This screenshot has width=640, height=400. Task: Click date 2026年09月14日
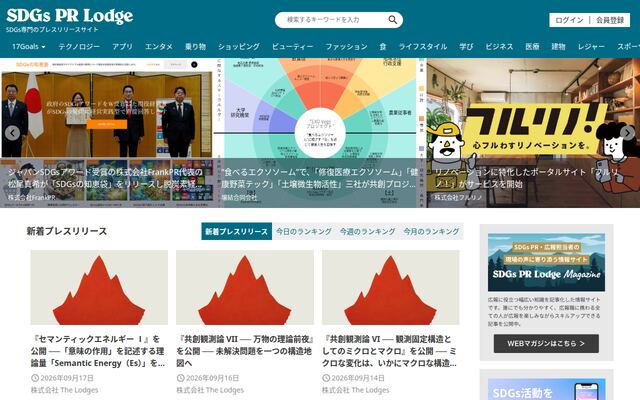pyautogui.click(x=358, y=378)
